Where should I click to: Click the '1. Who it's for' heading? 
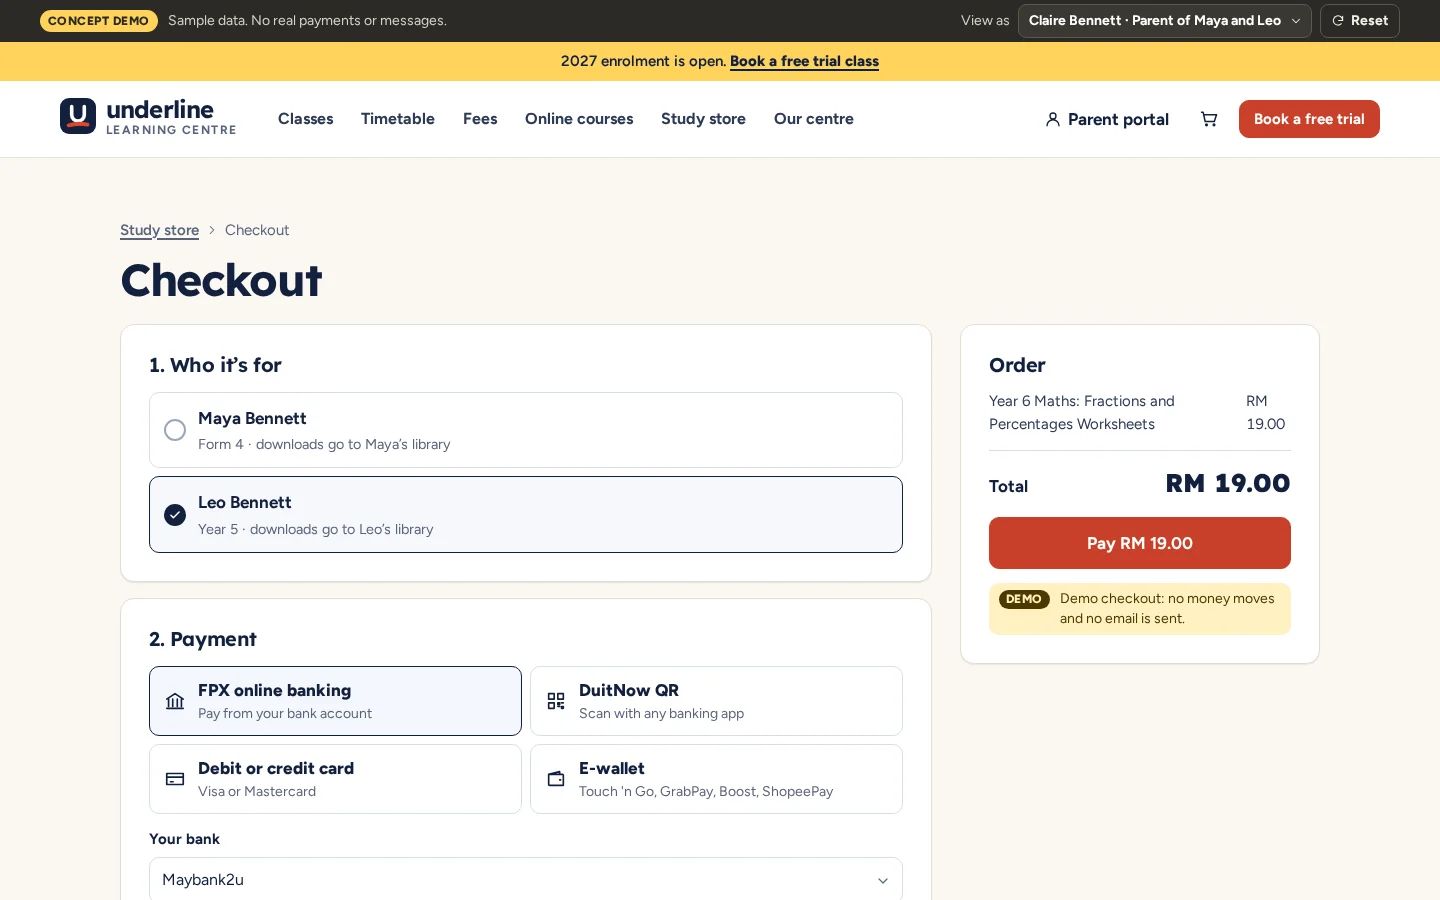pos(215,365)
